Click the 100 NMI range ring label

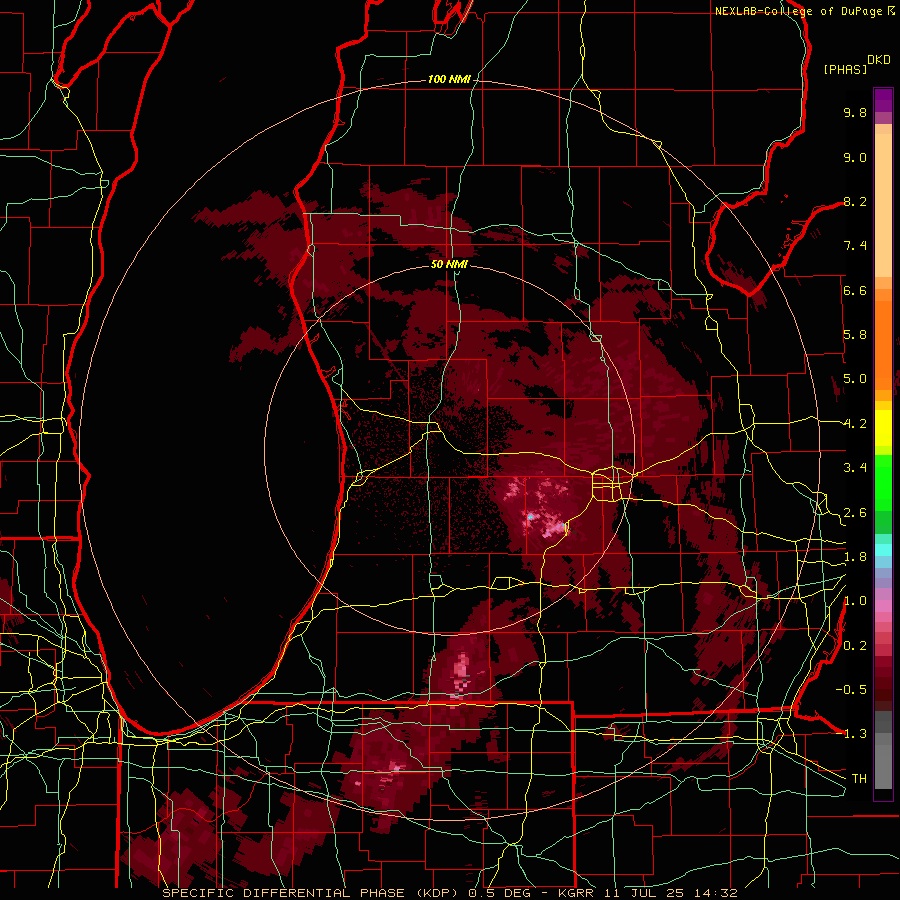pos(449,79)
